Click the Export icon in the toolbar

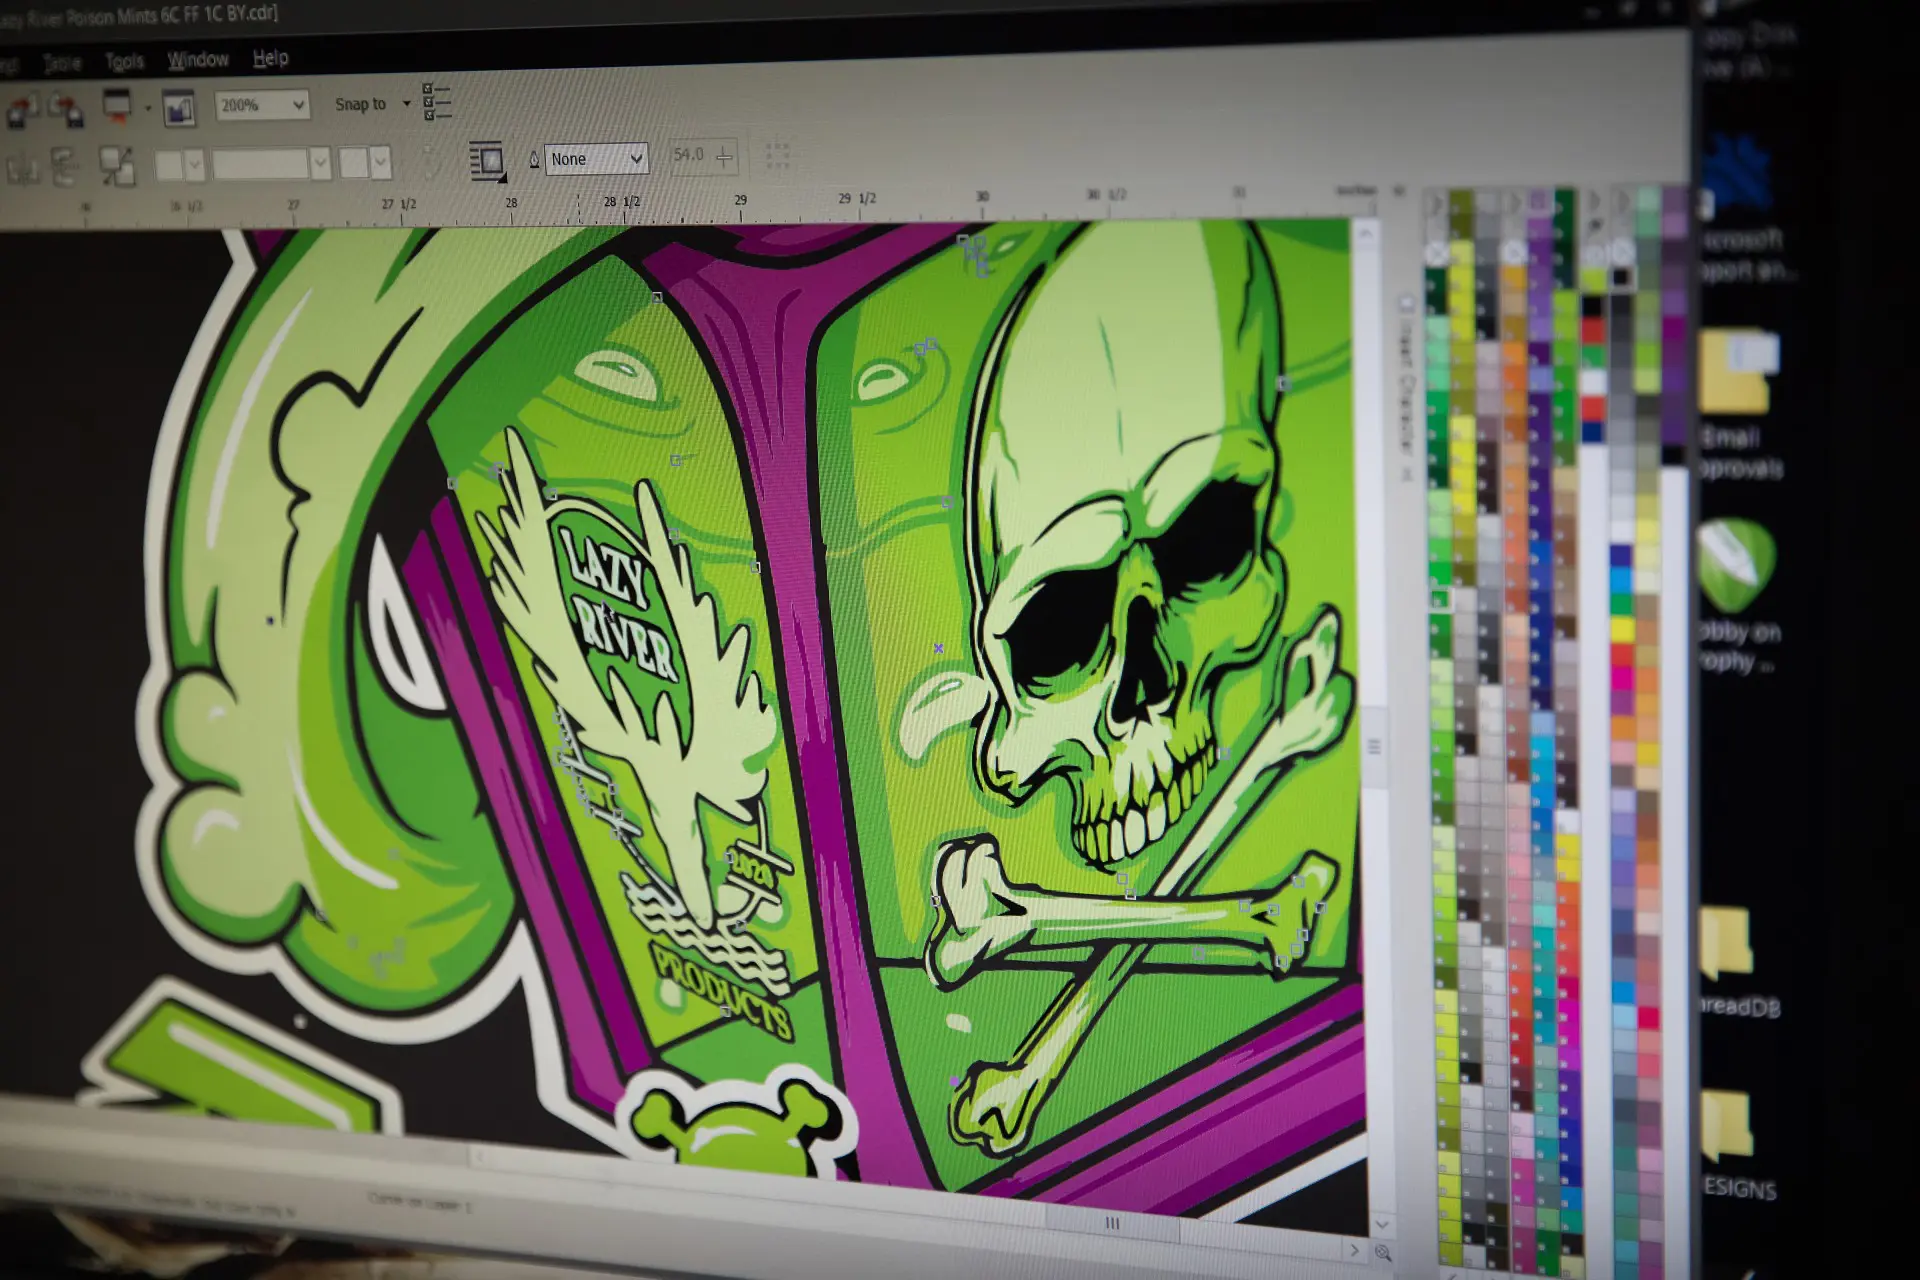coord(66,110)
